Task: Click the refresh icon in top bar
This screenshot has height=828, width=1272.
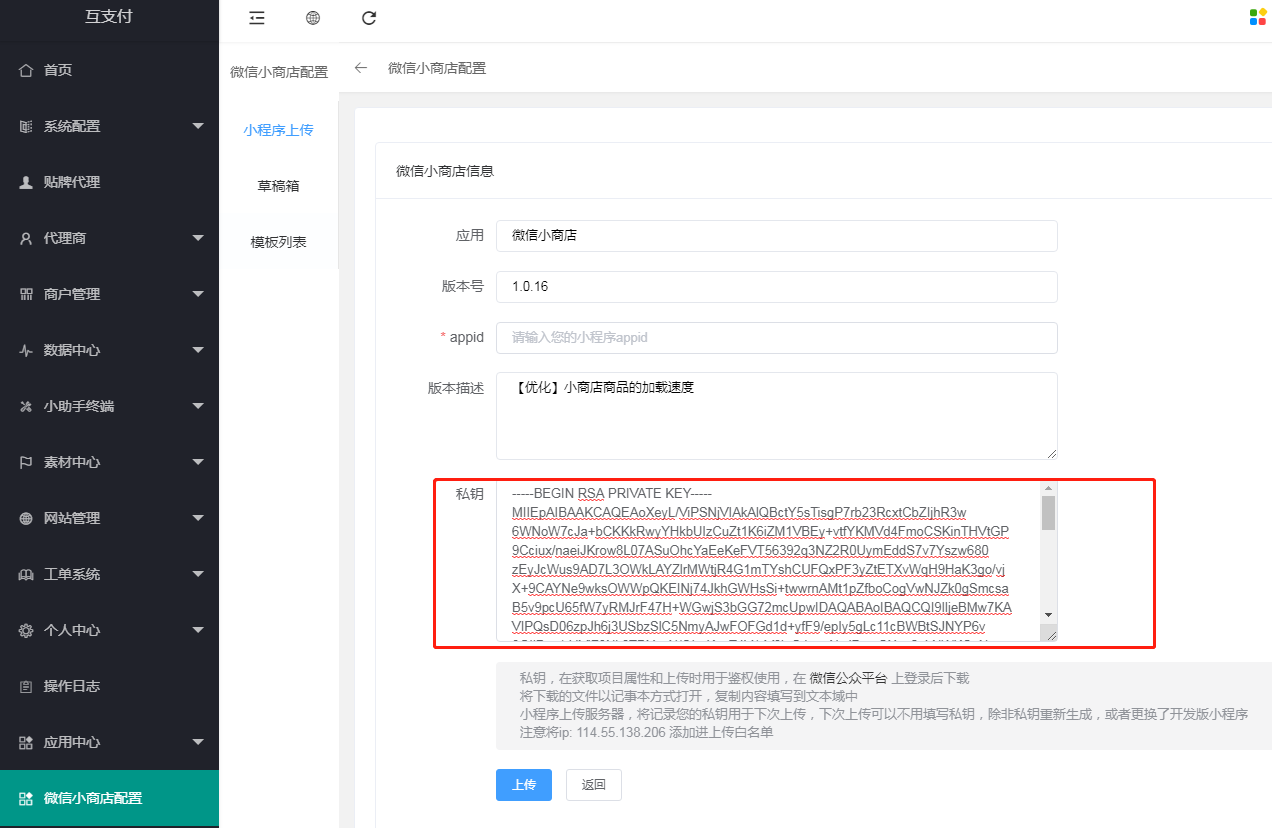Action: (x=369, y=17)
